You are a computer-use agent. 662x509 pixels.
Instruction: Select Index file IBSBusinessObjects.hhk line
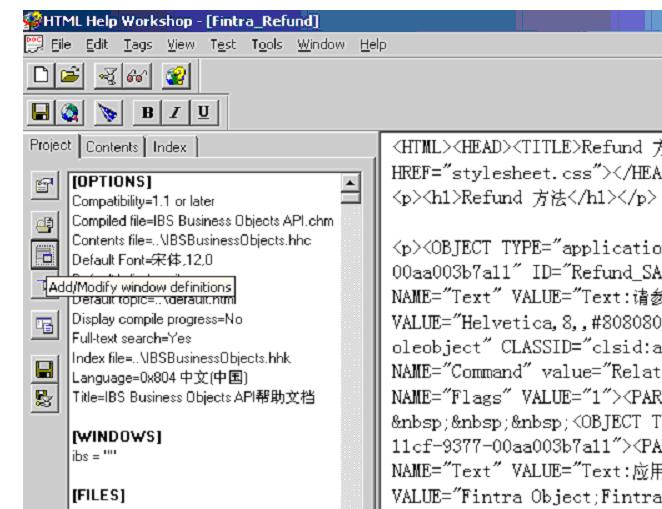click(182, 358)
